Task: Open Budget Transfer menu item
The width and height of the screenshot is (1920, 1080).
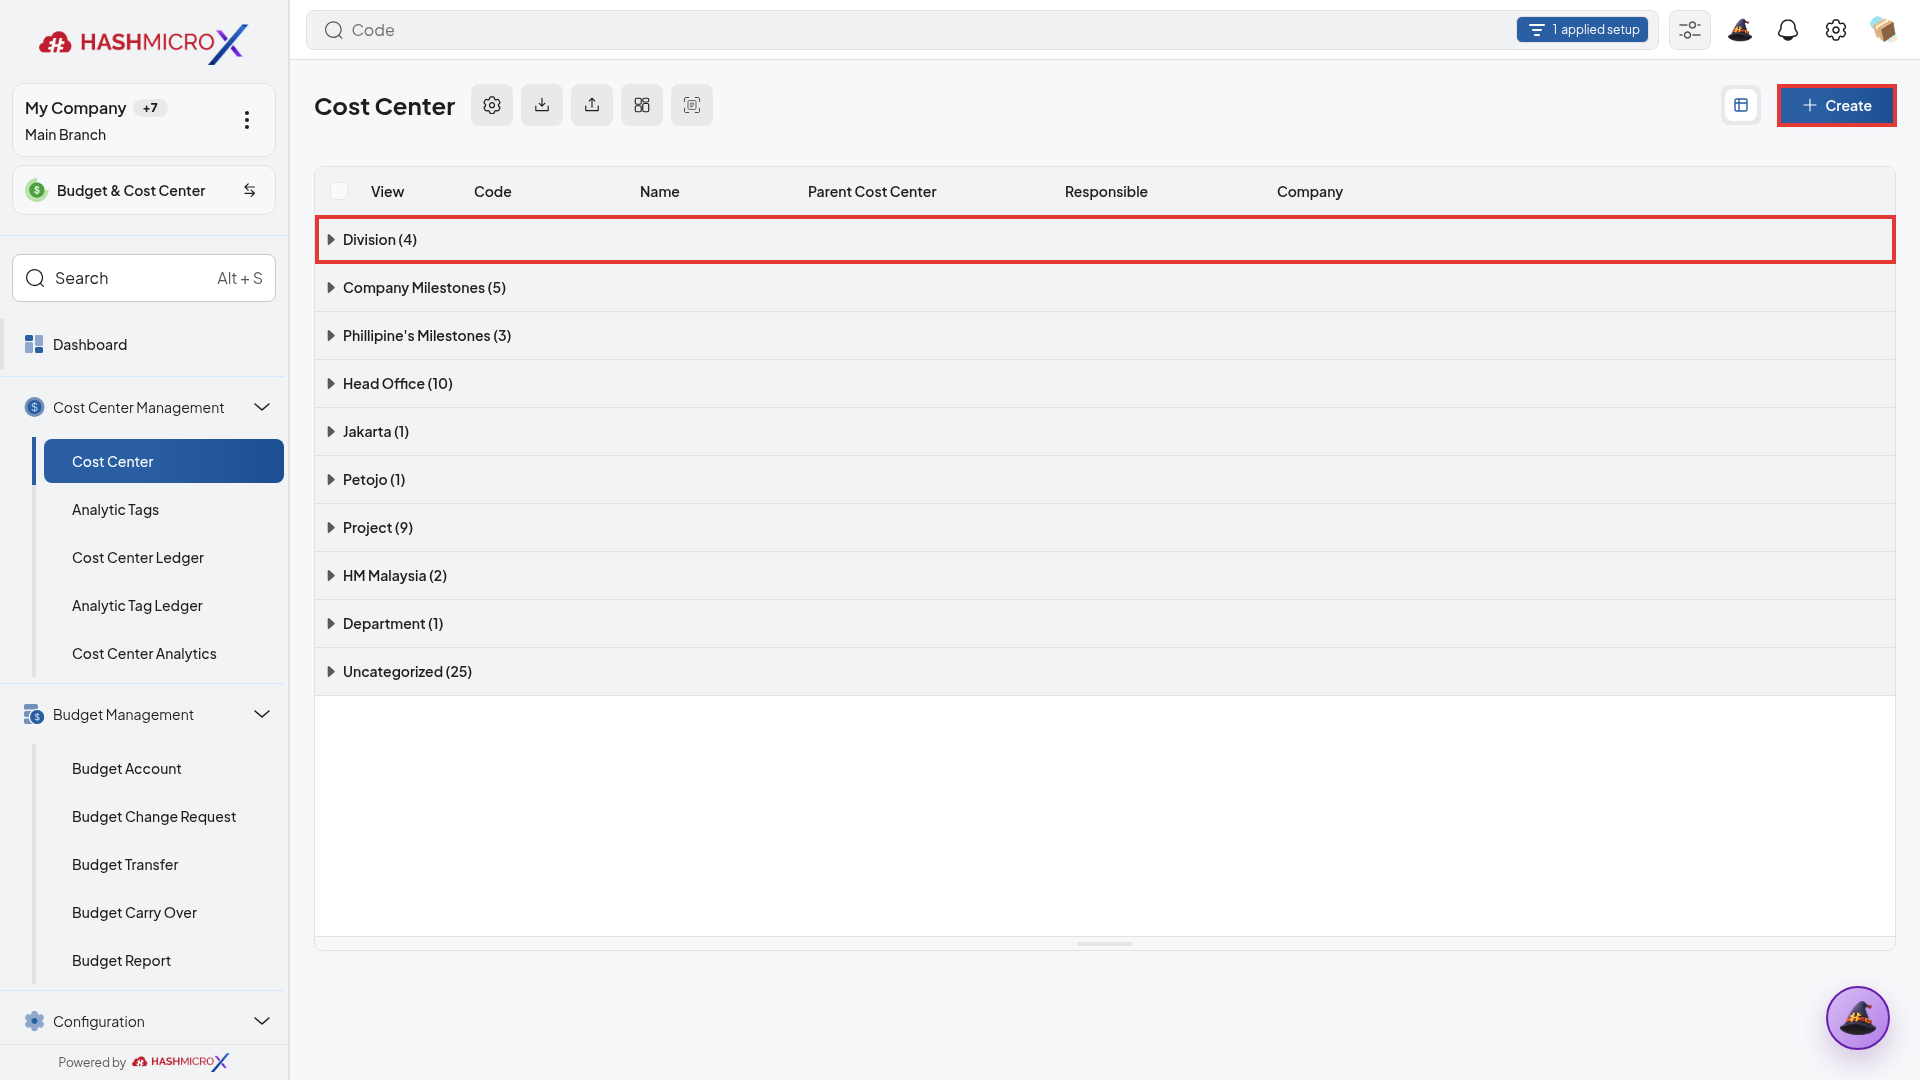Action: [164, 865]
